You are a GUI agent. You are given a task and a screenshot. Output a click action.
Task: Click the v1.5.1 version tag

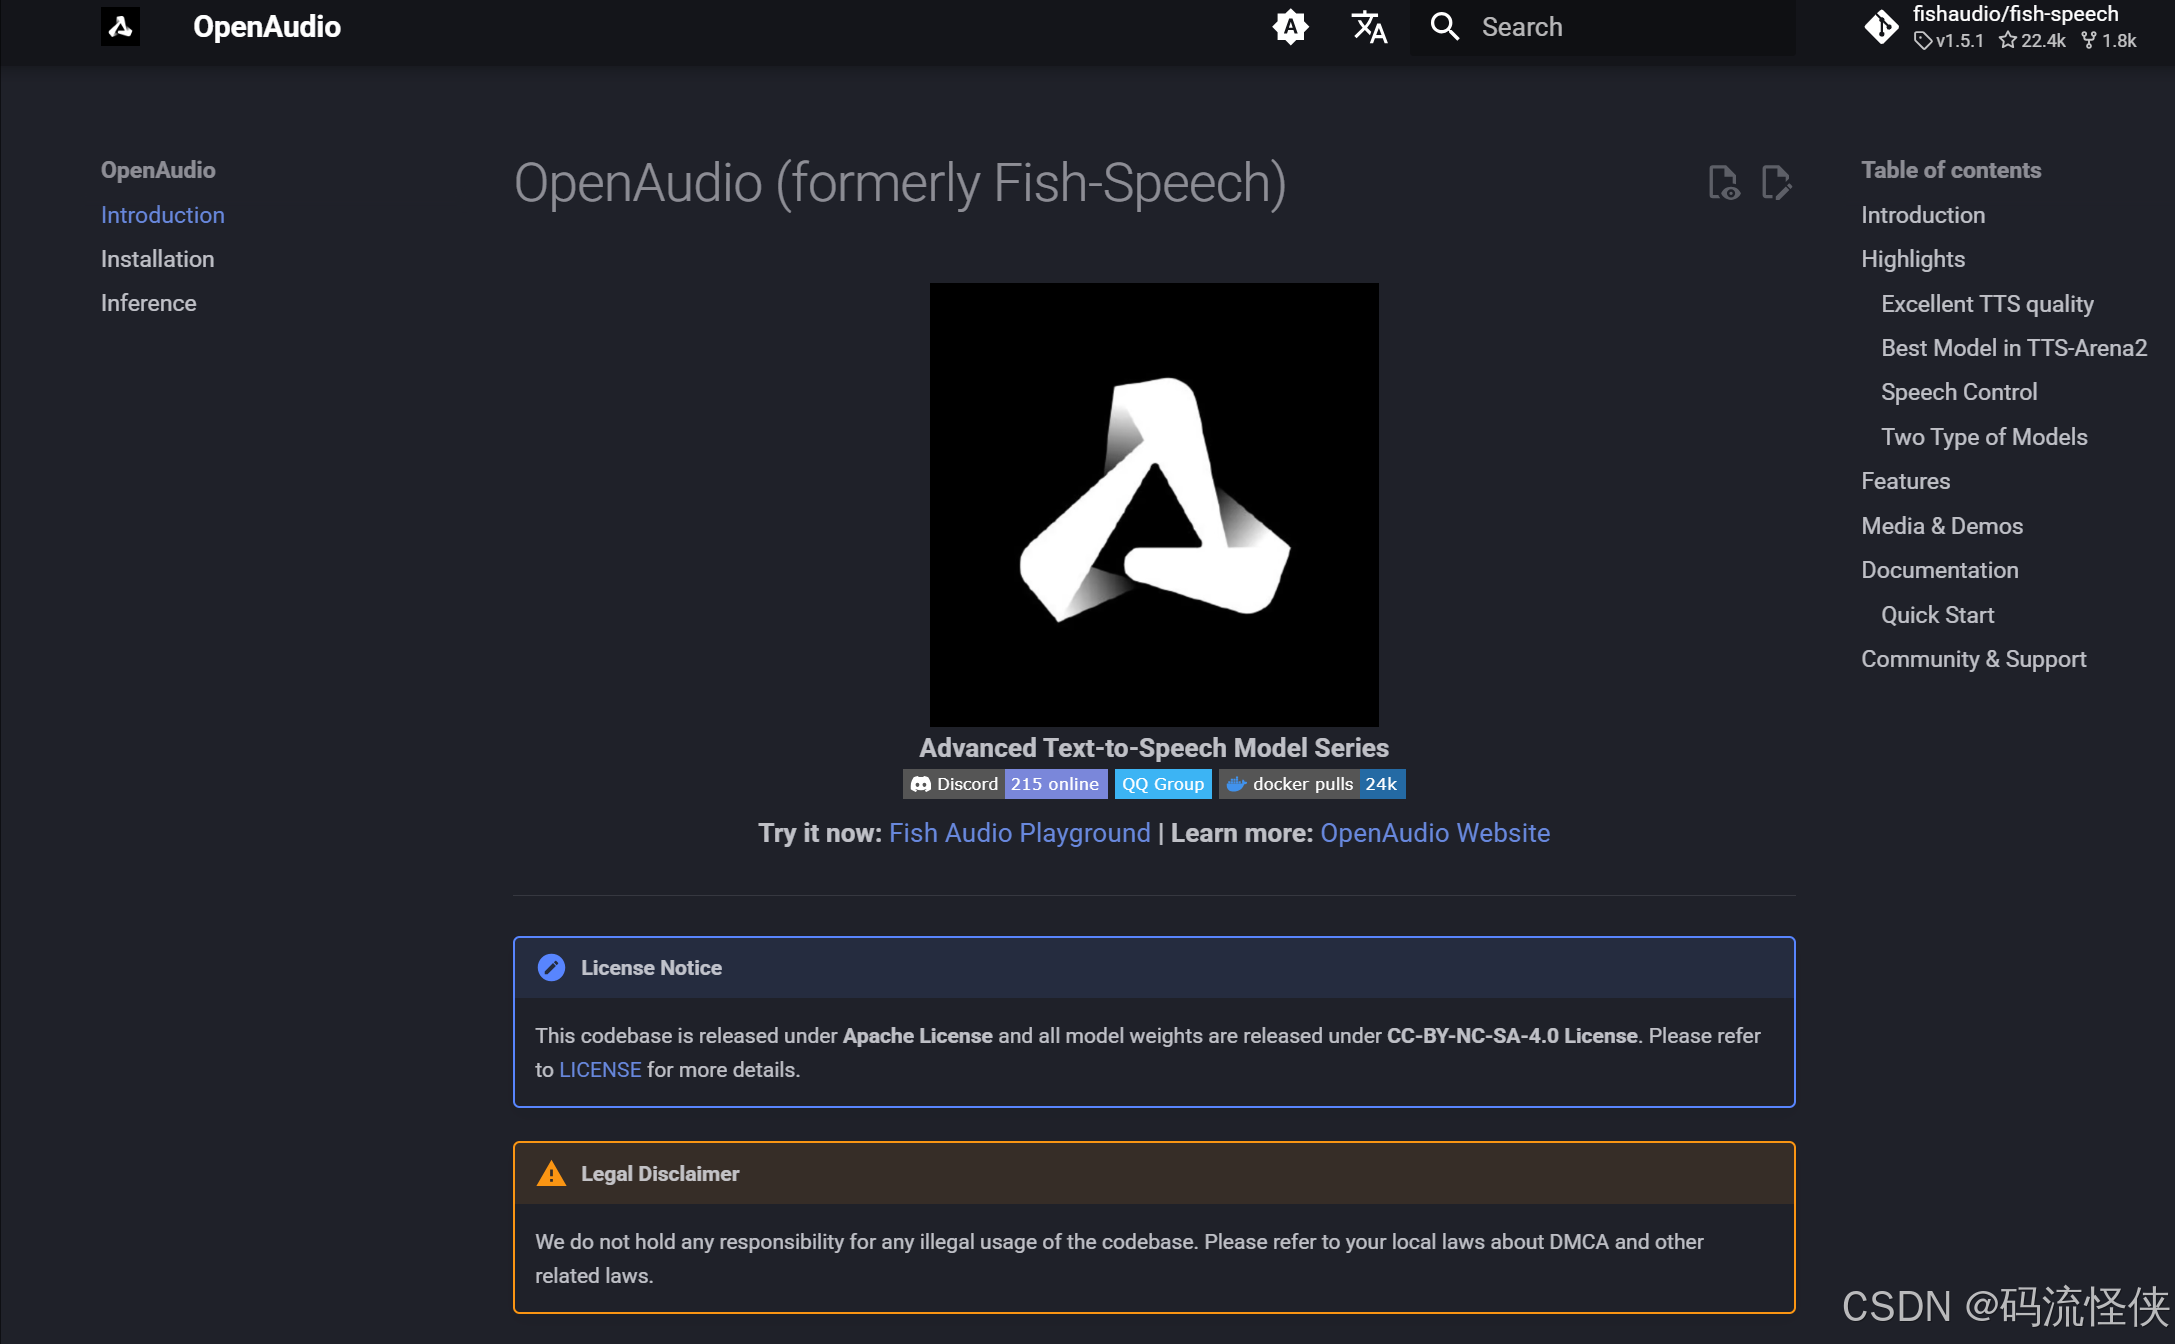coord(1948,41)
